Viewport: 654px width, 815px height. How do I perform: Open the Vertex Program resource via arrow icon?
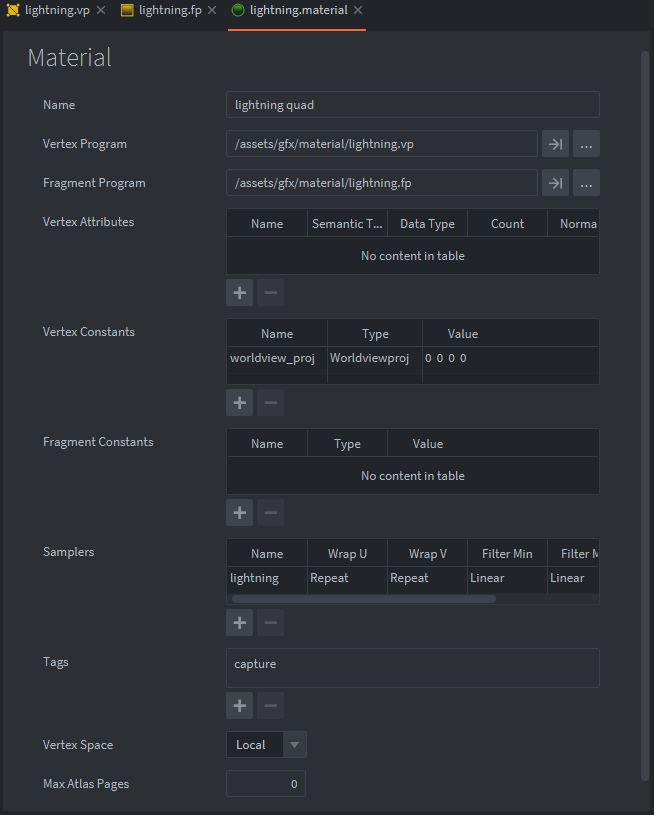tap(555, 143)
